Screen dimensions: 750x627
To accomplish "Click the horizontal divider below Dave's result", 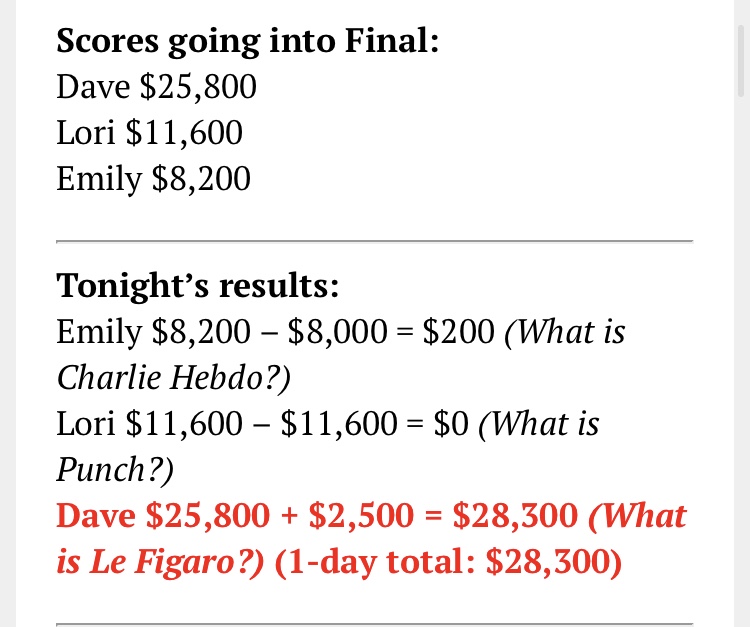I will pos(374,624).
